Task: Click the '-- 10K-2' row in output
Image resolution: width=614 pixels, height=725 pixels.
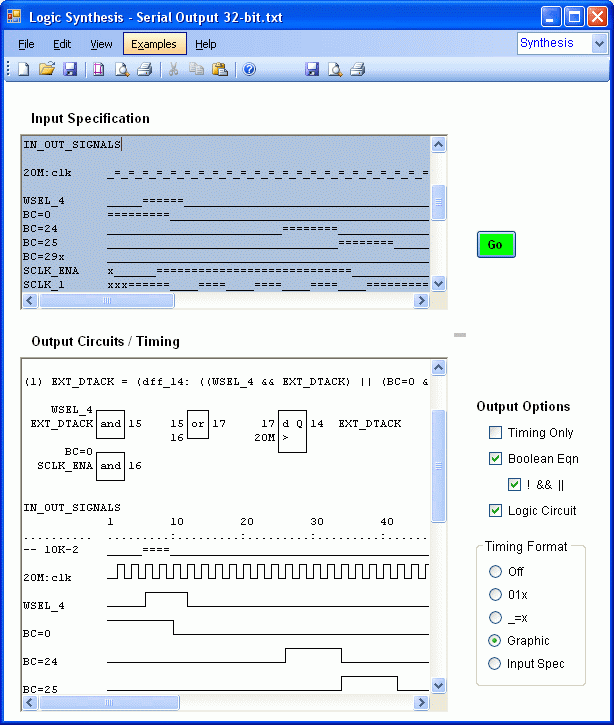Action: [x=226, y=550]
